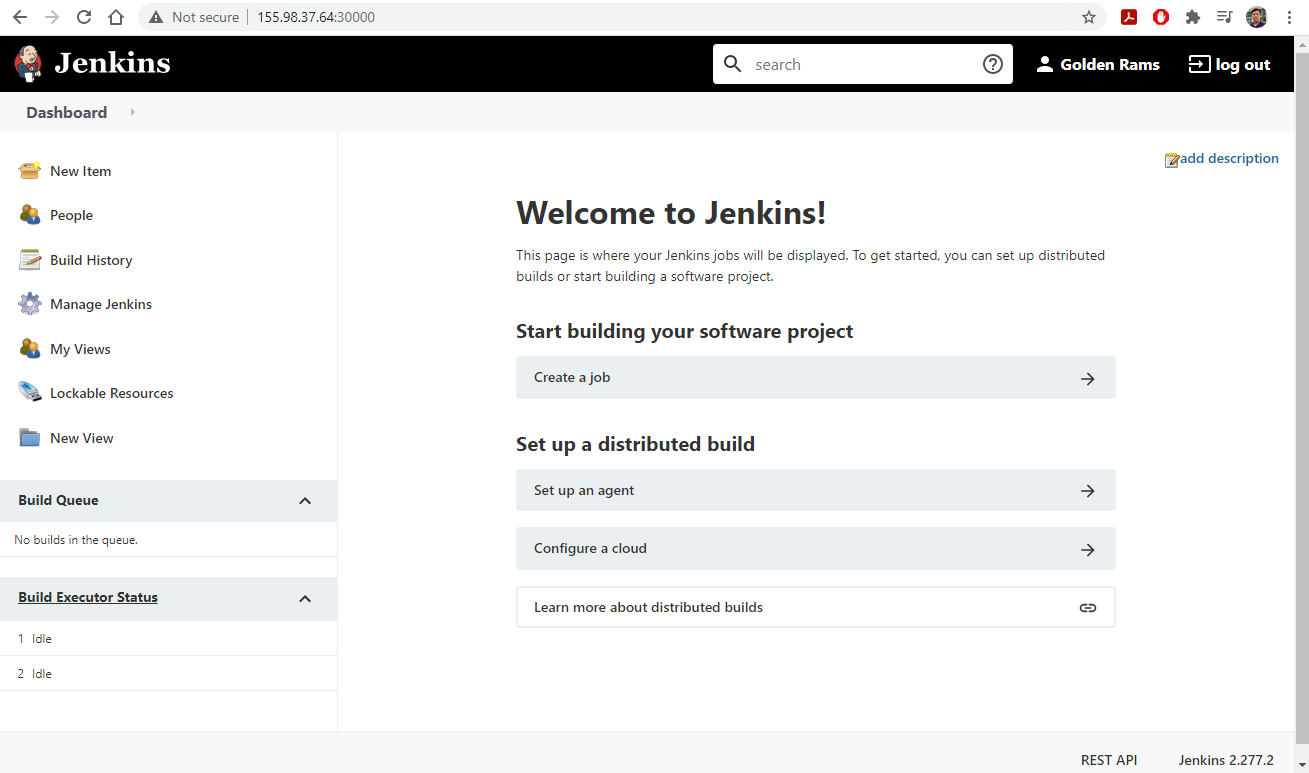
Task: Click the search help question mark icon
Action: pos(992,64)
